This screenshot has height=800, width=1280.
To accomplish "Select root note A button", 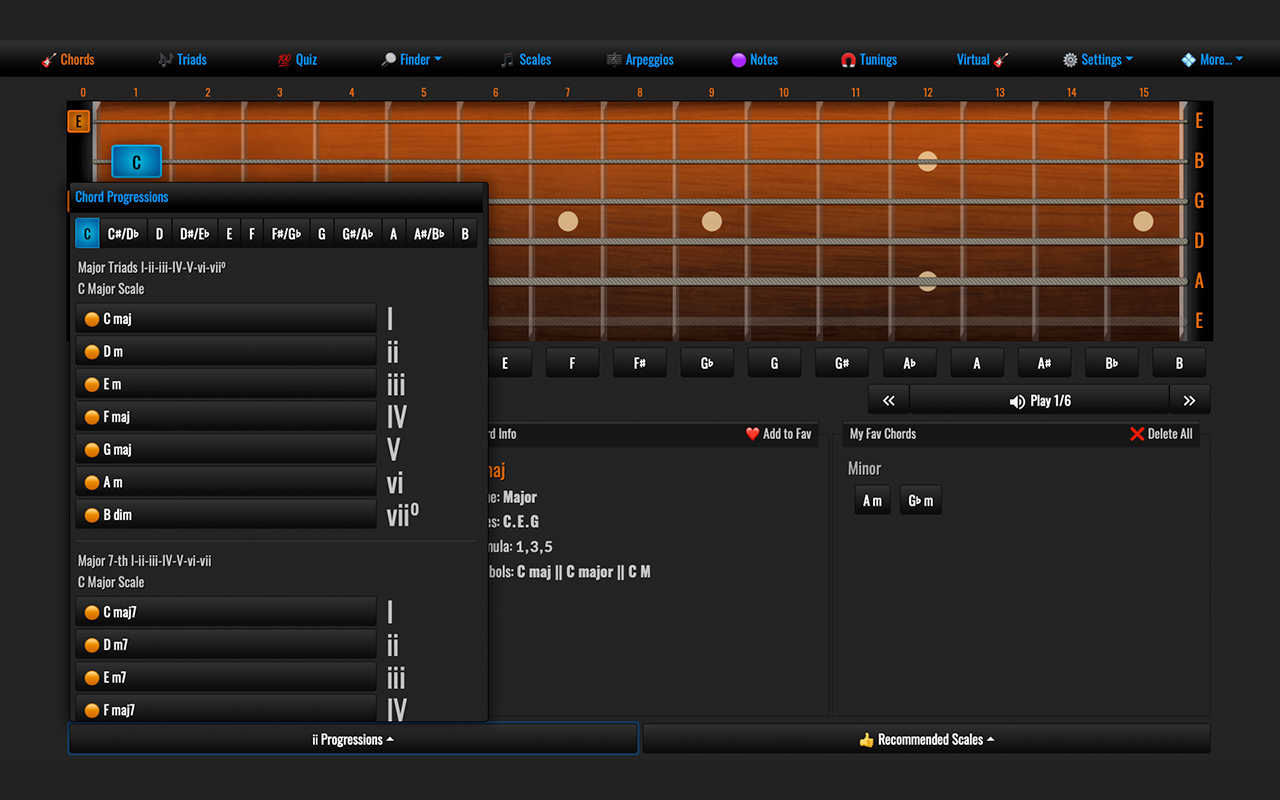I will point(977,363).
